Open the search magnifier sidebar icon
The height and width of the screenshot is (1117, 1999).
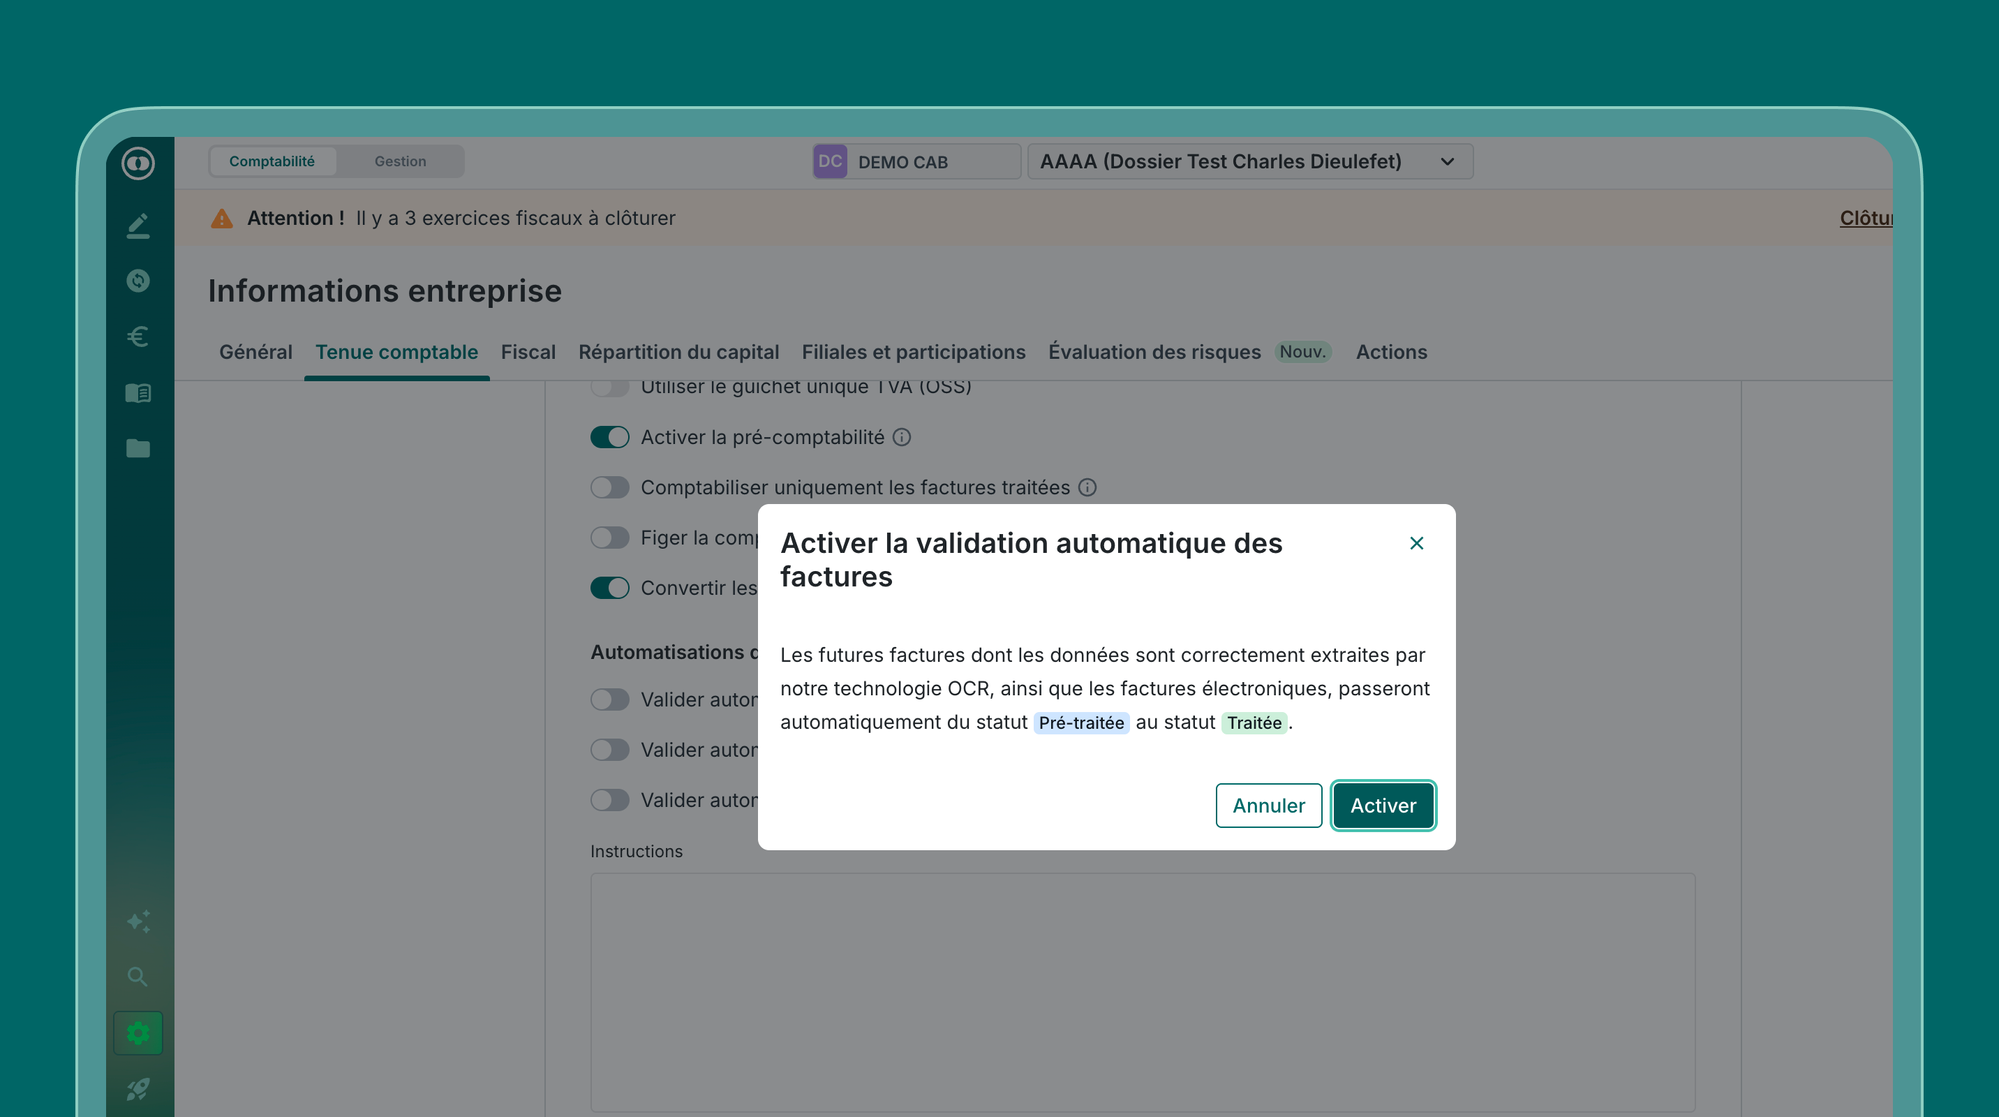pos(138,977)
